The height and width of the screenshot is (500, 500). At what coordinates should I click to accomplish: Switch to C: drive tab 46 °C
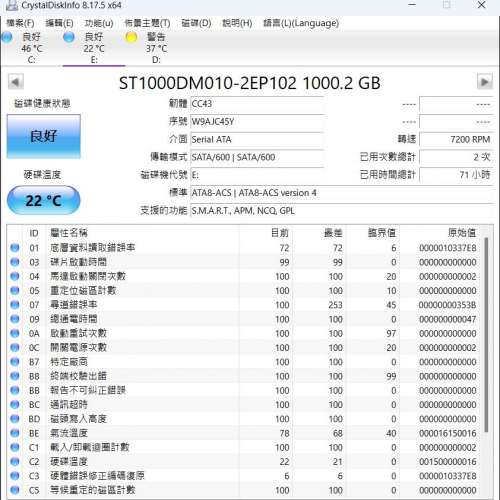[32, 48]
